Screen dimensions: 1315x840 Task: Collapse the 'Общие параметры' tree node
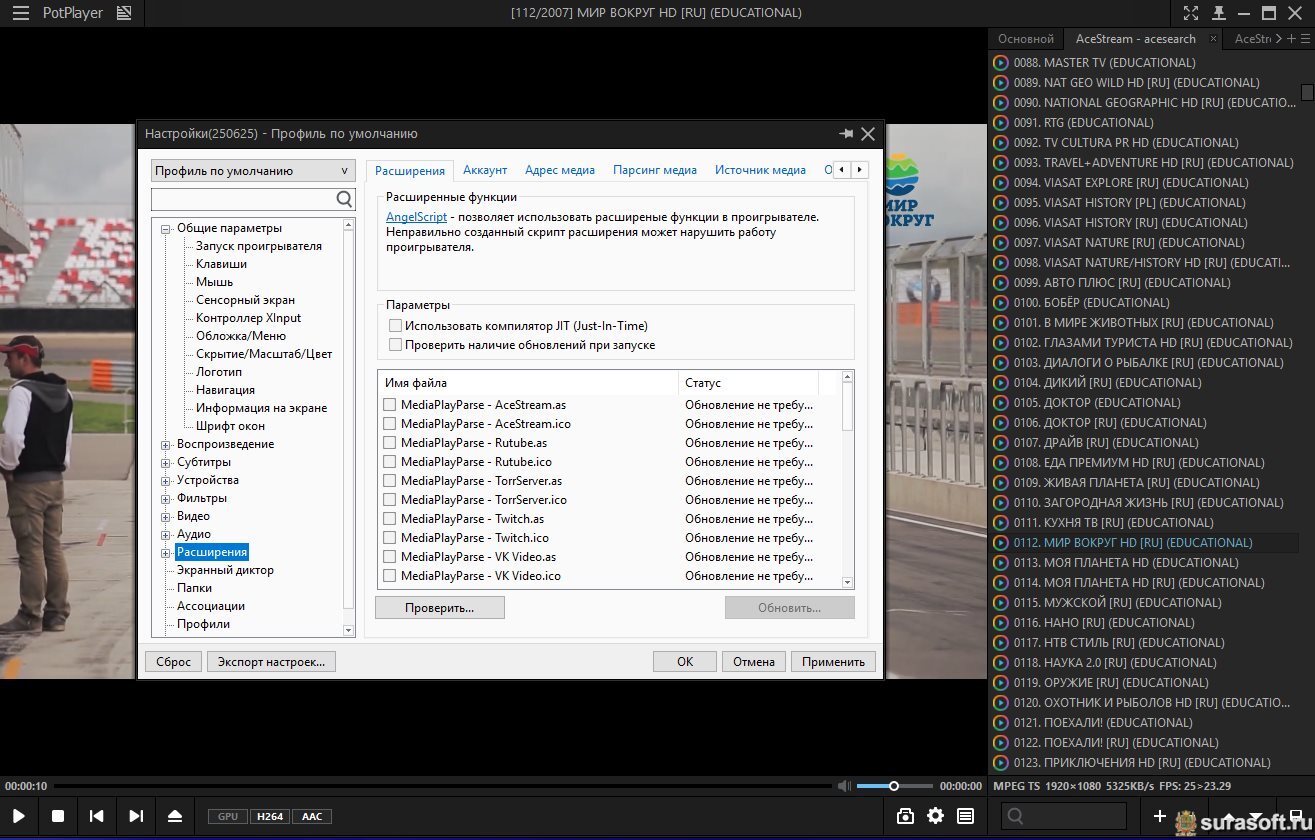click(166, 228)
